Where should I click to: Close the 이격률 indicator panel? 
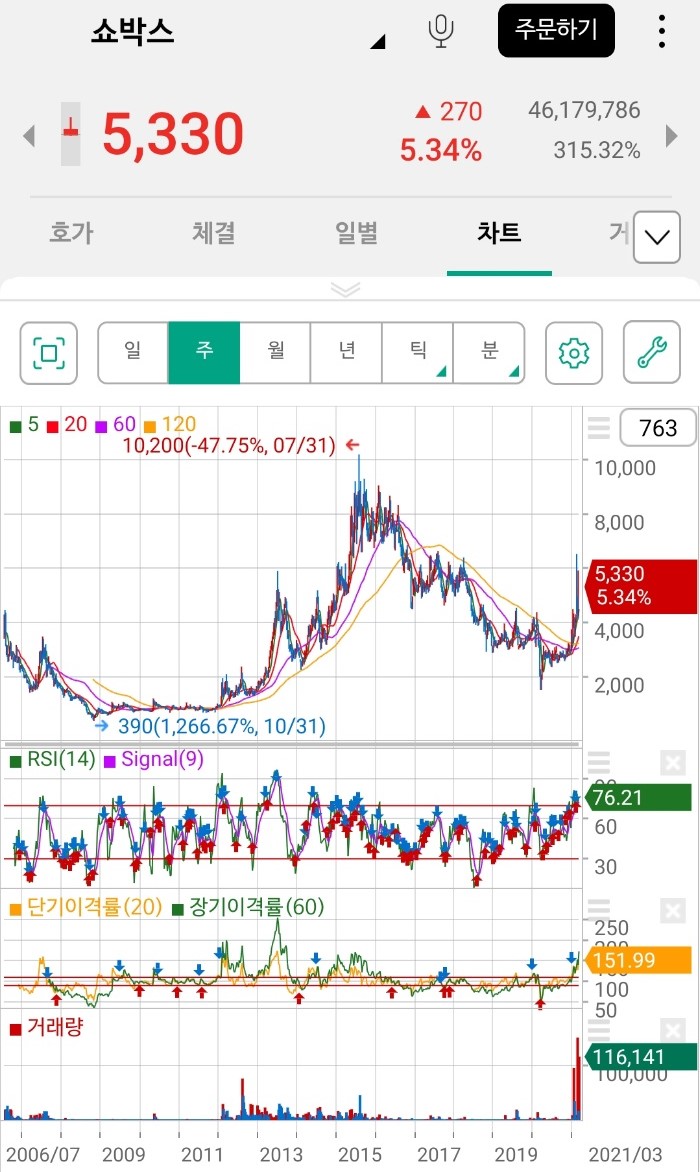[672, 910]
